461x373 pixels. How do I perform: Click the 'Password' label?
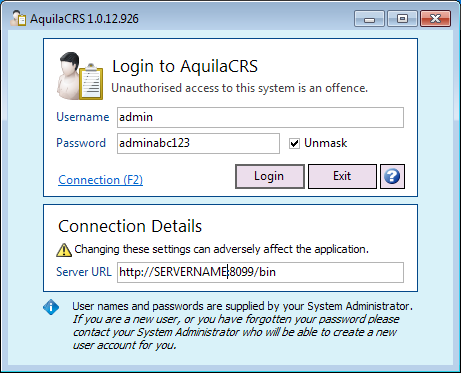81,143
